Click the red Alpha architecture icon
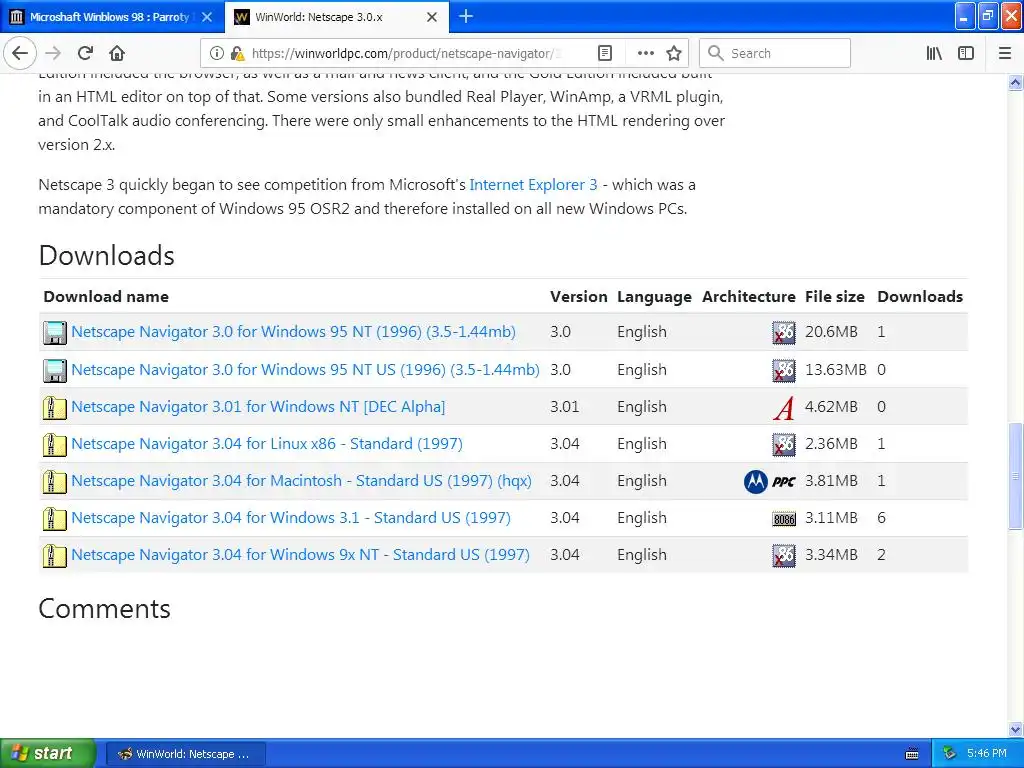Viewport: 1024px width, 768px height. 784,408
